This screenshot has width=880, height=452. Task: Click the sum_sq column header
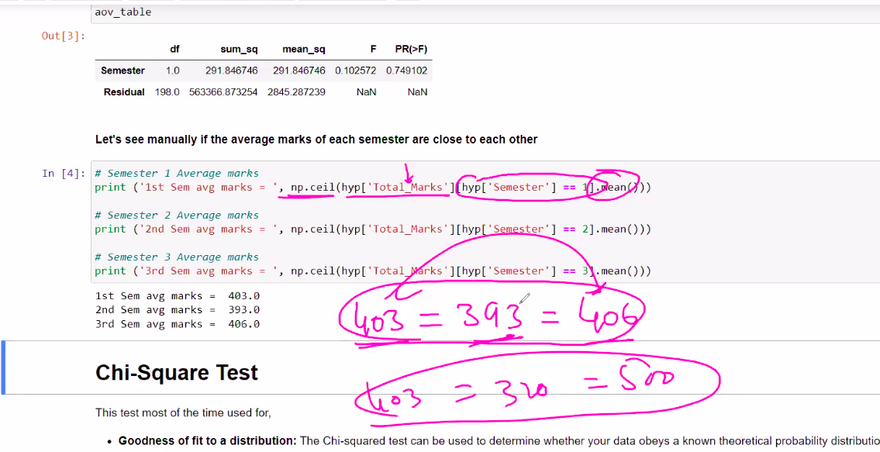pos(236,49)
